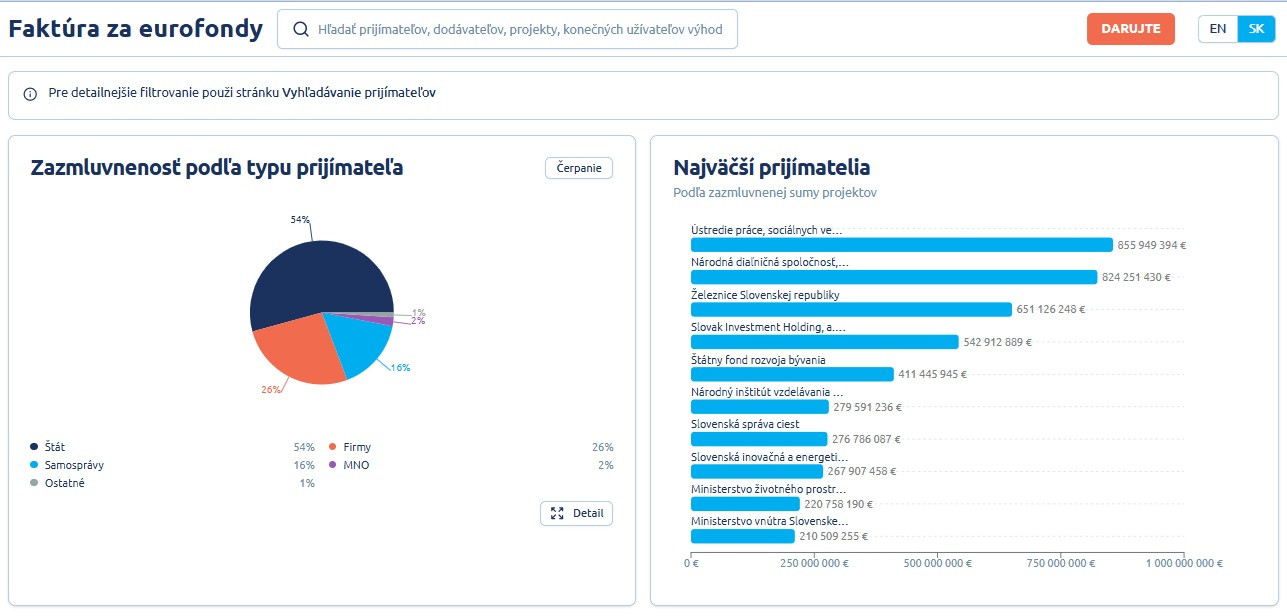
Task: Click the Ostatné legend dot
Action: pos(34,483)
